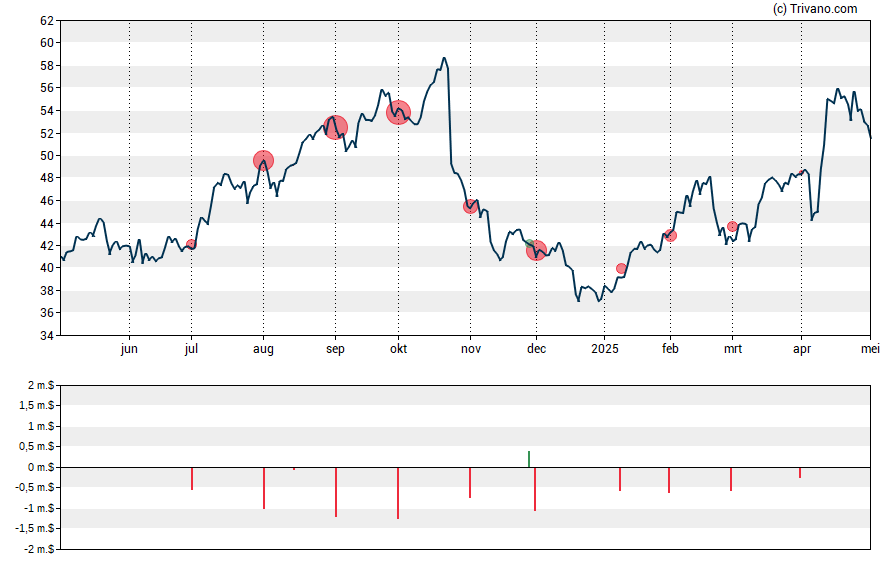The height and width of the screenshot is (565, 888).
Task: Click the '0 m.$' volume axis label
Action: click(x=41, y=467)
